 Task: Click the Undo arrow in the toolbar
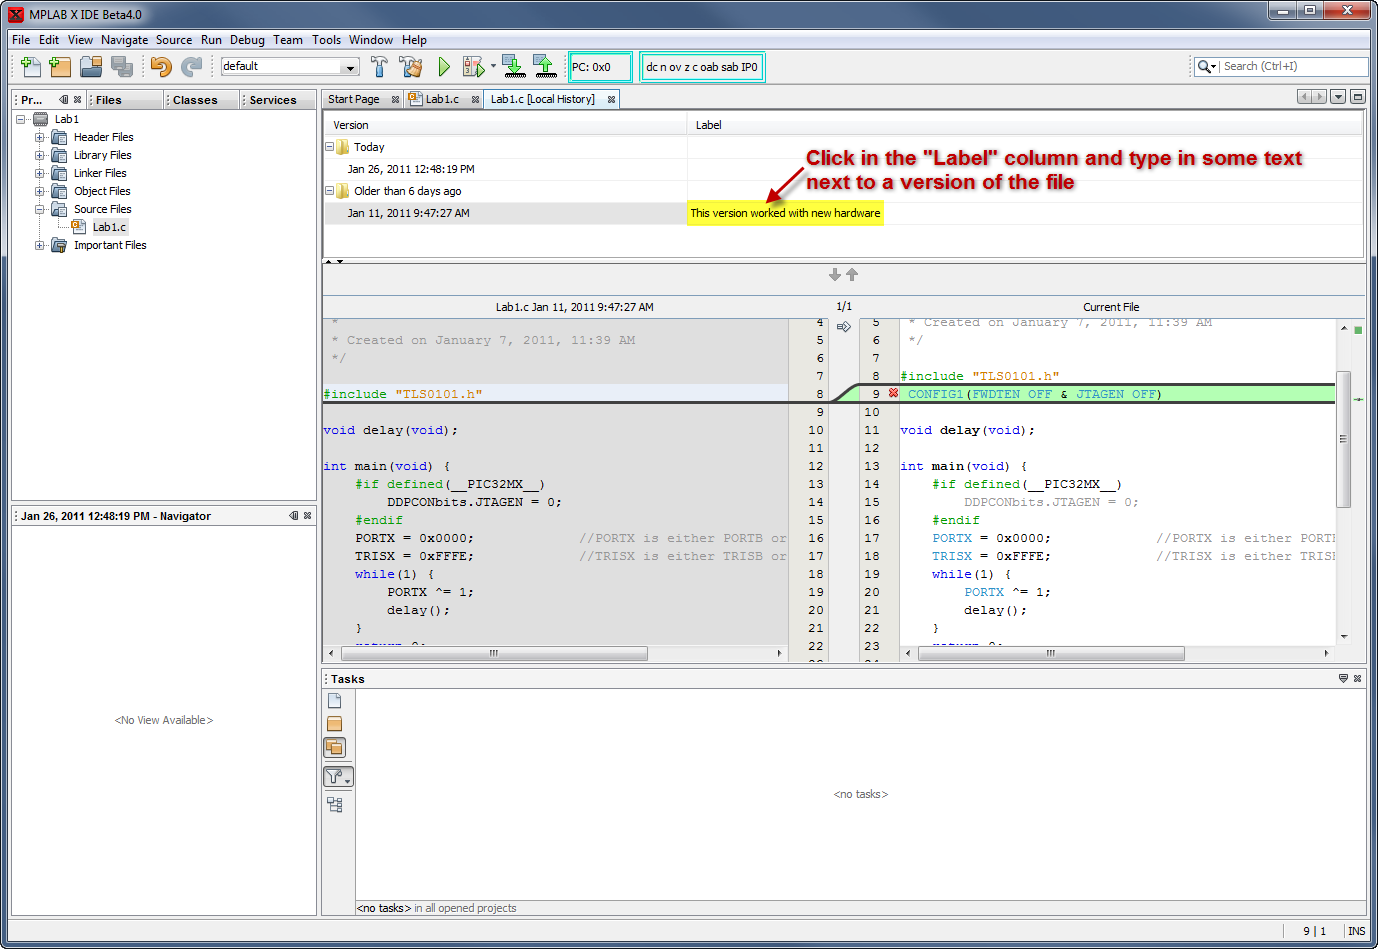[x=161, y=67]
